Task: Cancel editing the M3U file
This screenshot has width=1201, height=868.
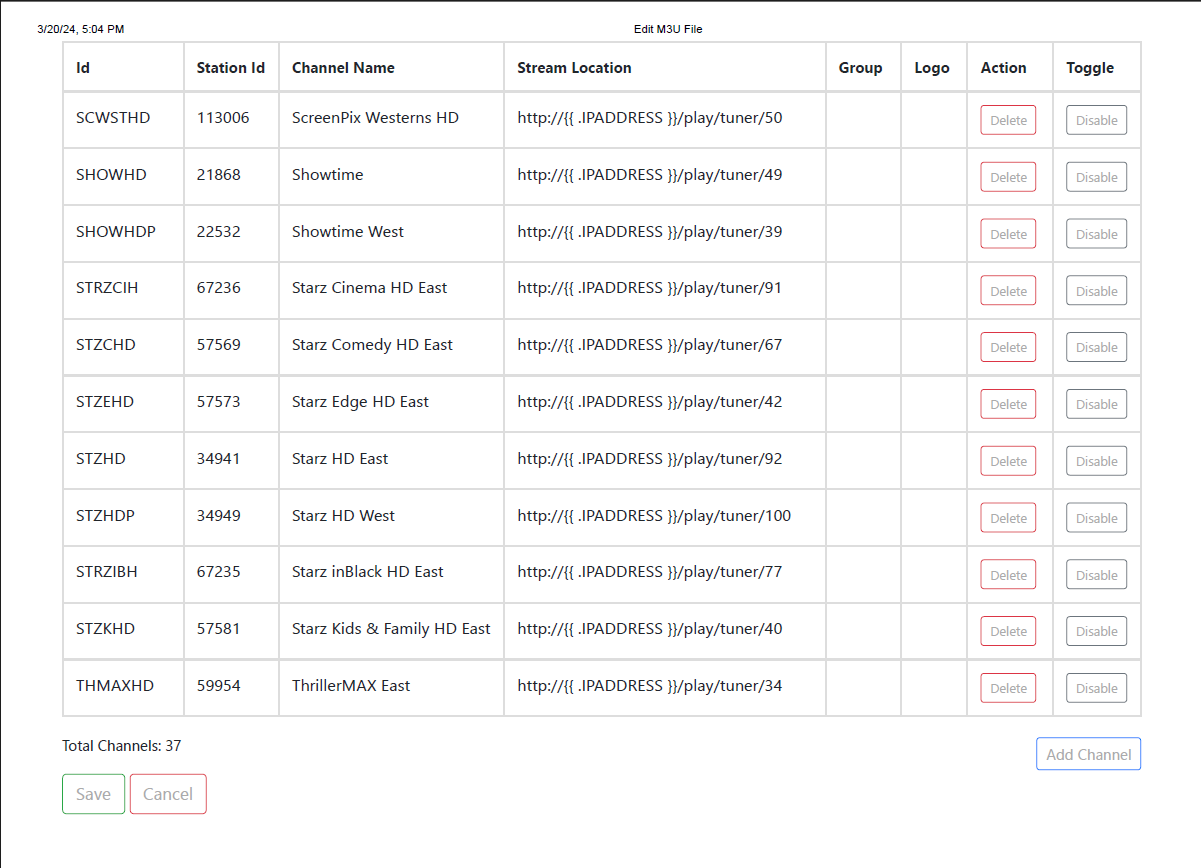Action: click(168, 794)
